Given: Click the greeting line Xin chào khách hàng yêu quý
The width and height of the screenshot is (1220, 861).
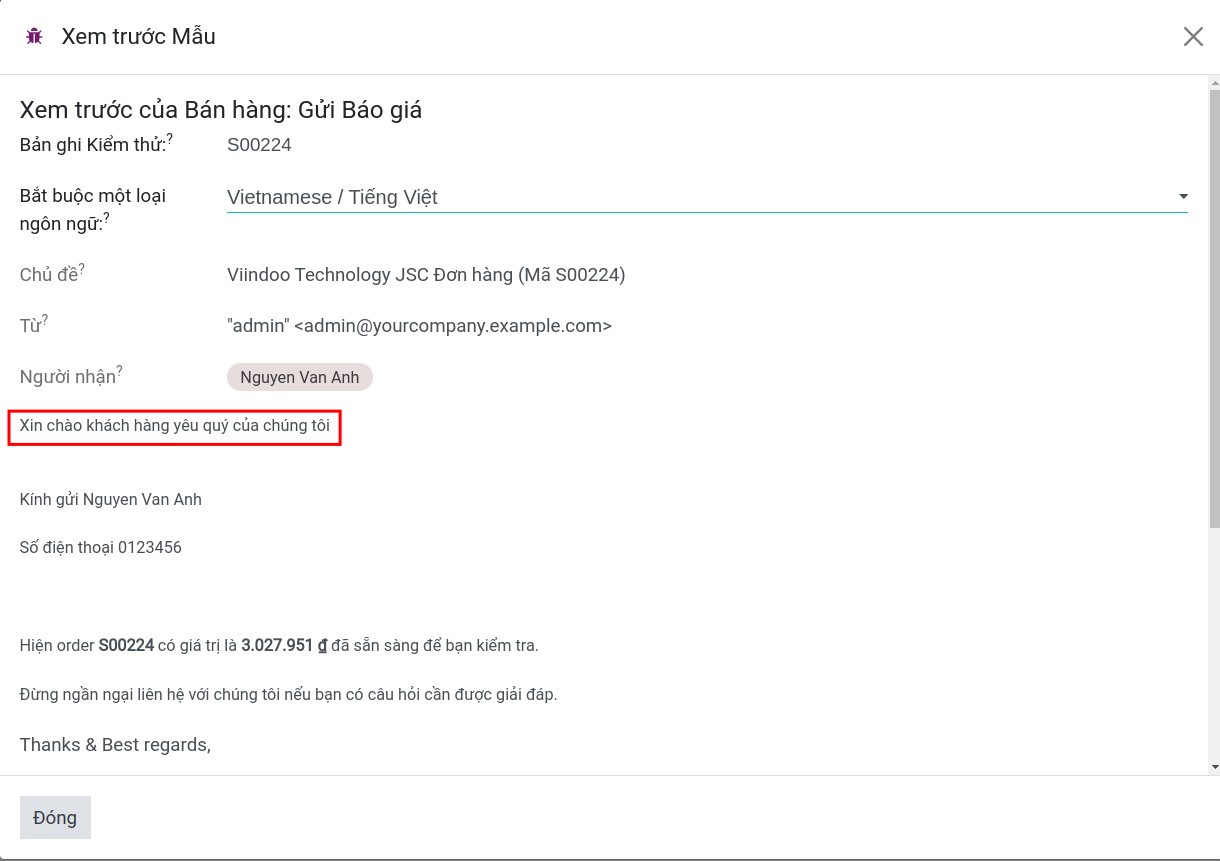Looking at the screenshot, I should (x=175, y=426).
